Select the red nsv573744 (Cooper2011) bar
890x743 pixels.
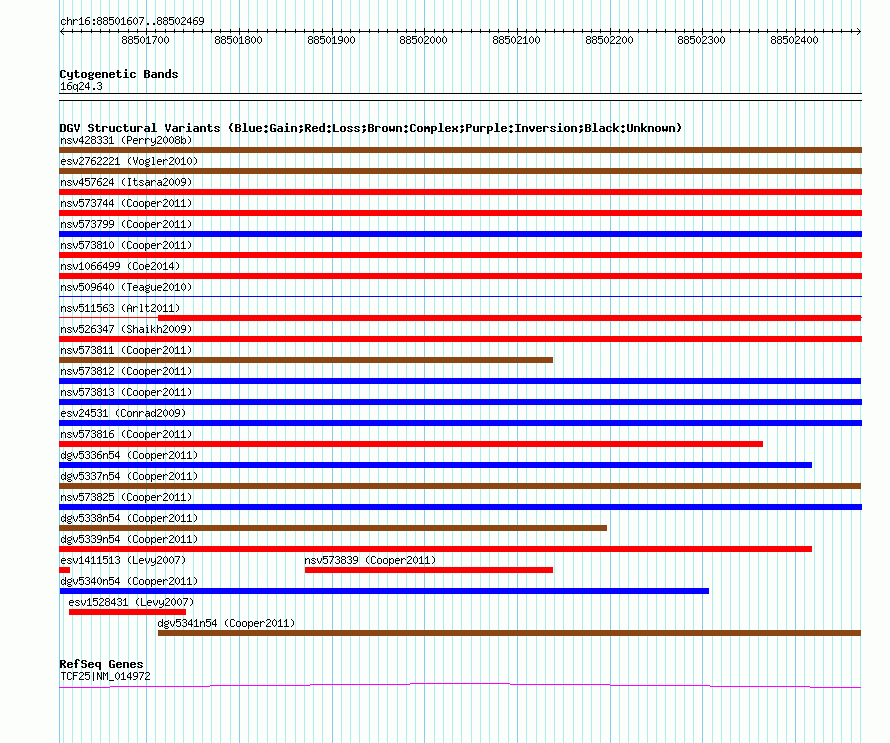[460, 213]
